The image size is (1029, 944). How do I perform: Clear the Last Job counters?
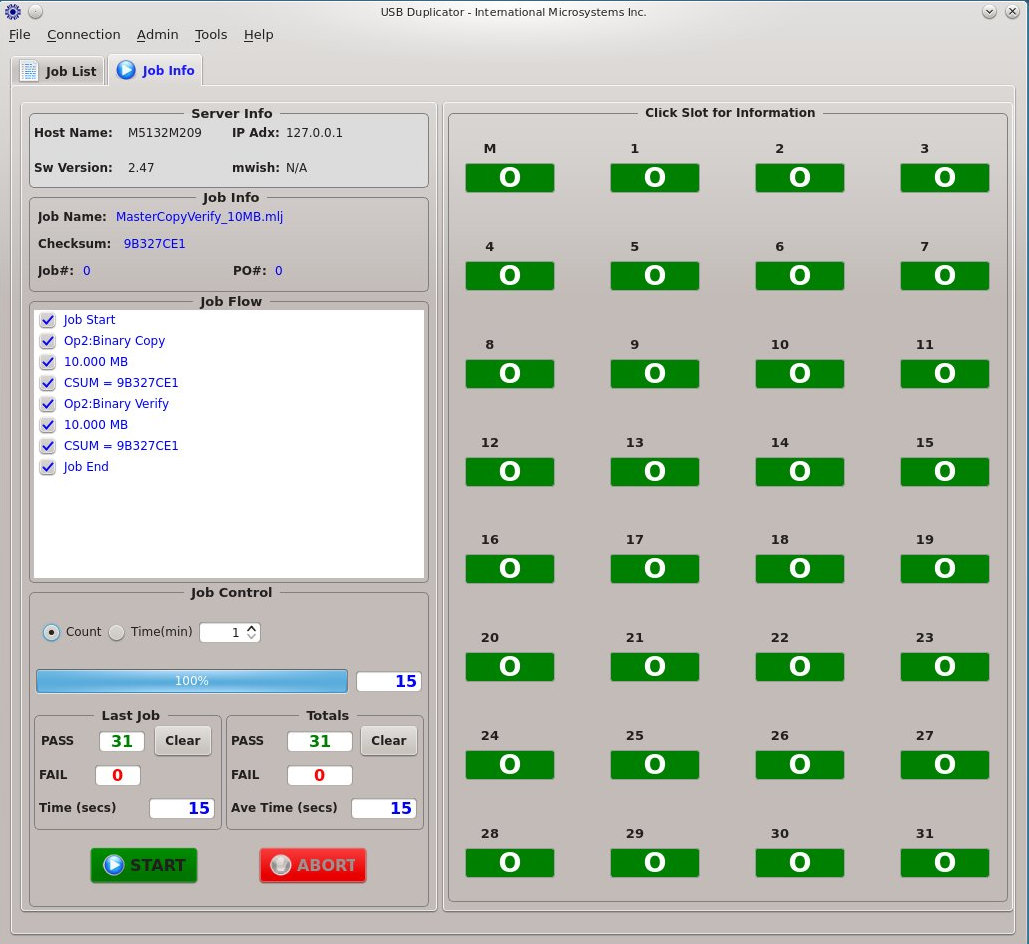coord(182,740)
